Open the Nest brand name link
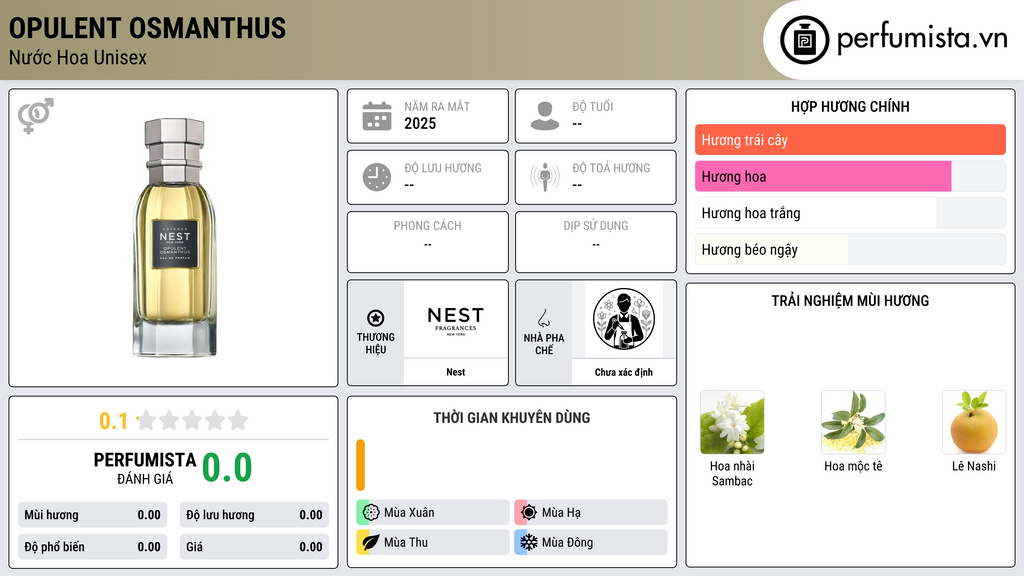This screenshot has height=576, width=1024. (455, 372)
